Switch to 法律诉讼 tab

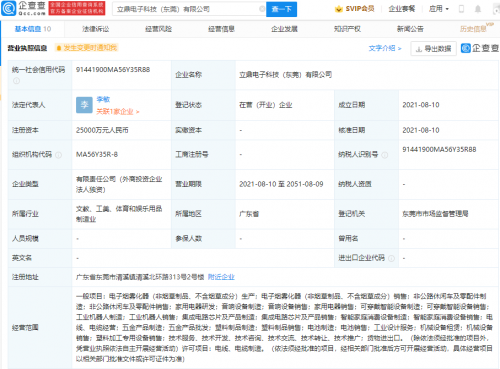(x=96, y=29)
